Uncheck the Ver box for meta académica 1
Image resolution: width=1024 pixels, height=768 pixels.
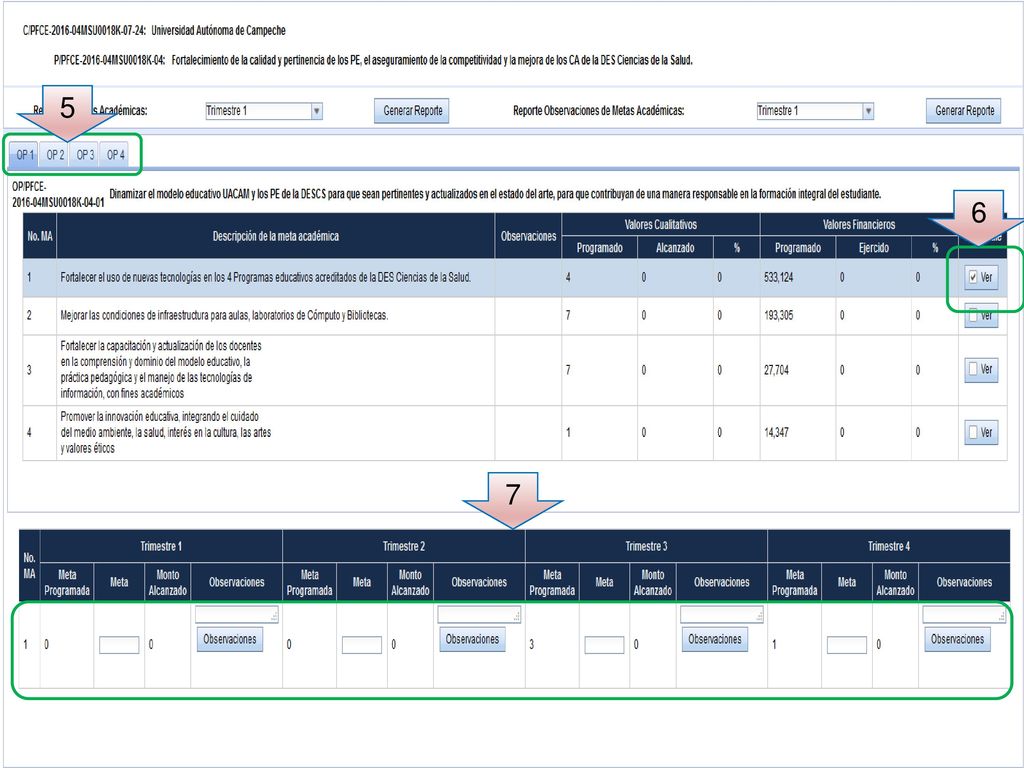point(973,277)
